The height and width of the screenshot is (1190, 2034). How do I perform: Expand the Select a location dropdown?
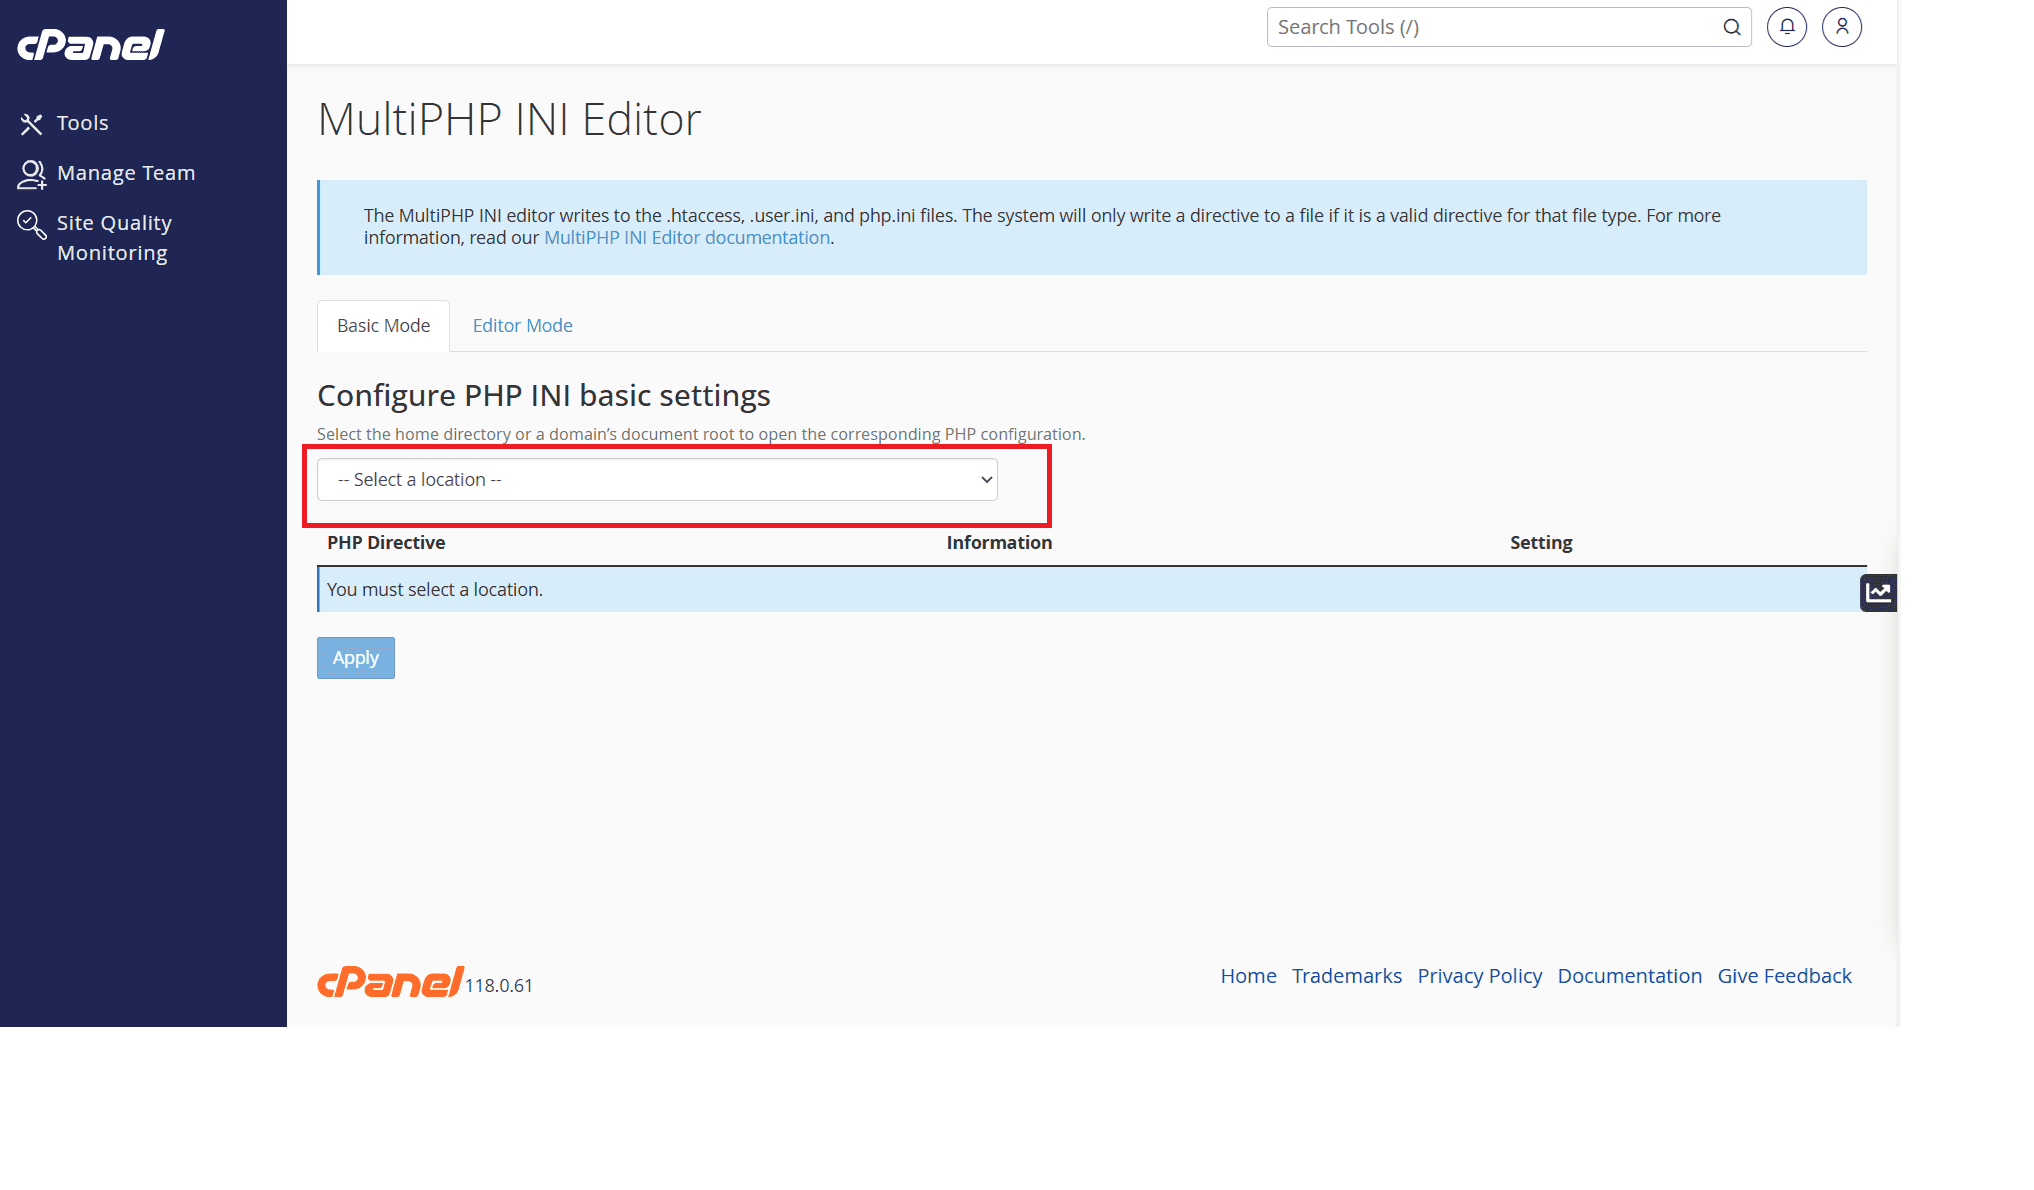click(657, 480)
